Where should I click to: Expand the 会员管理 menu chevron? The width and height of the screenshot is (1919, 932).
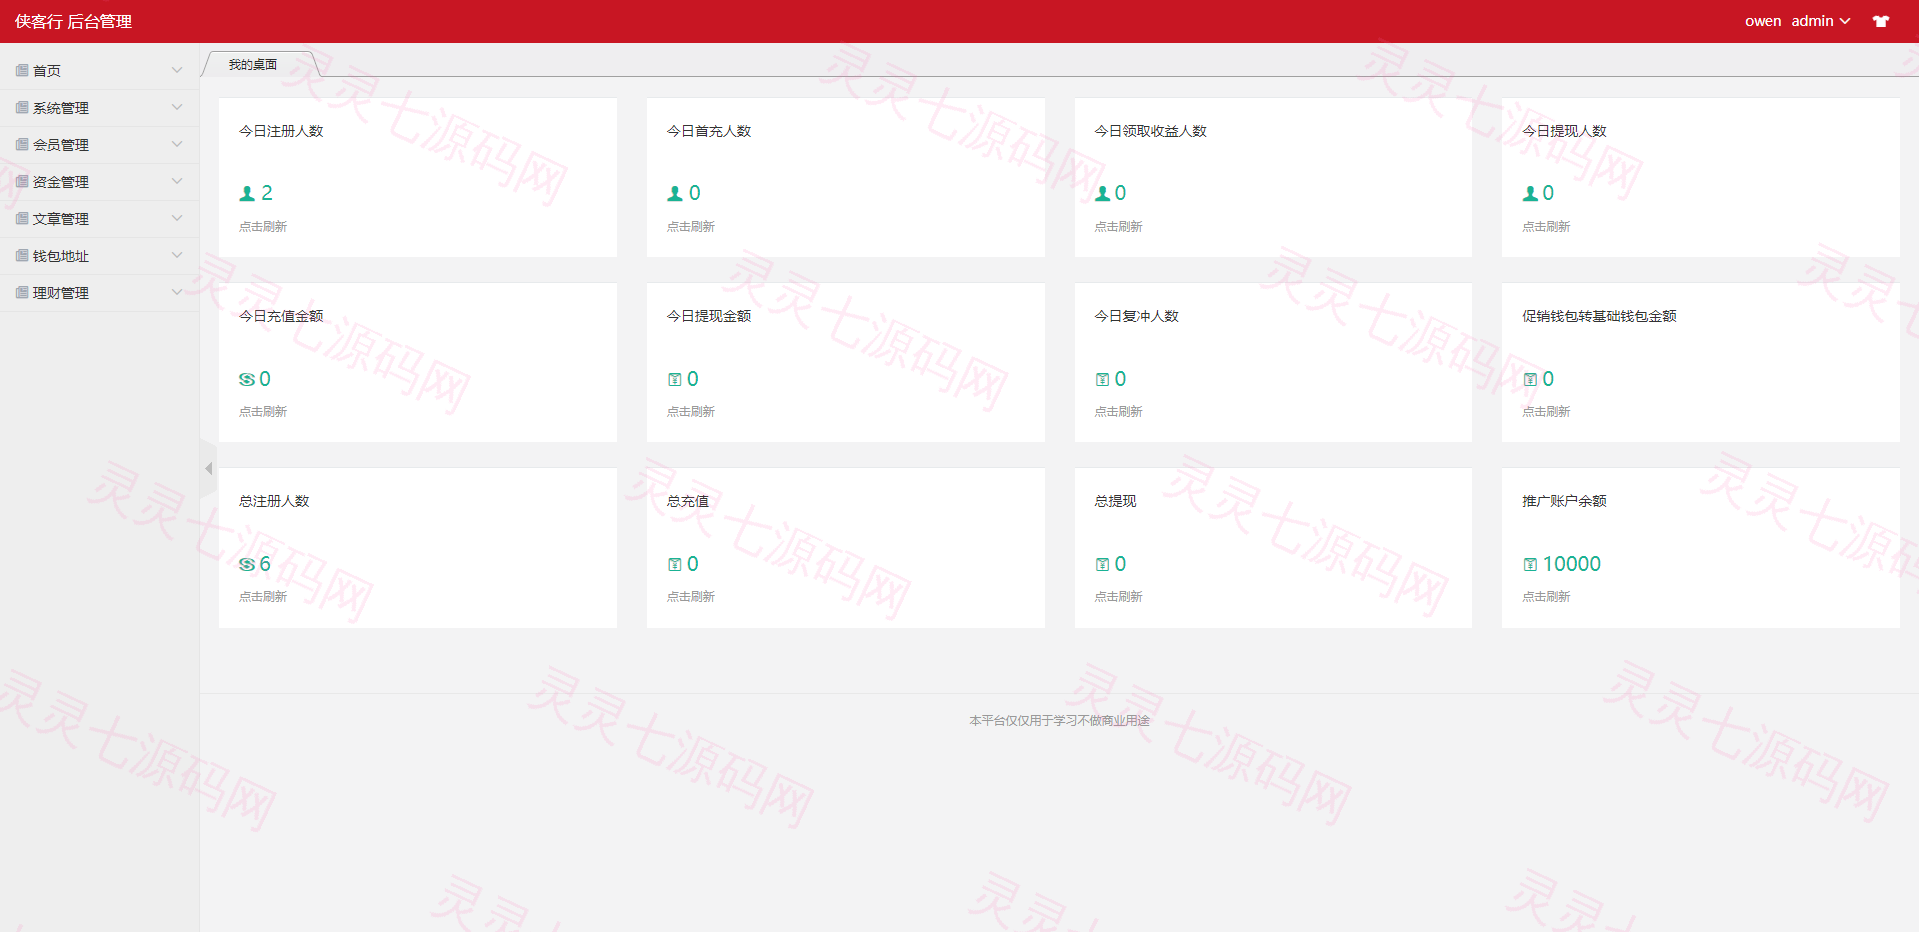point(177,144)
